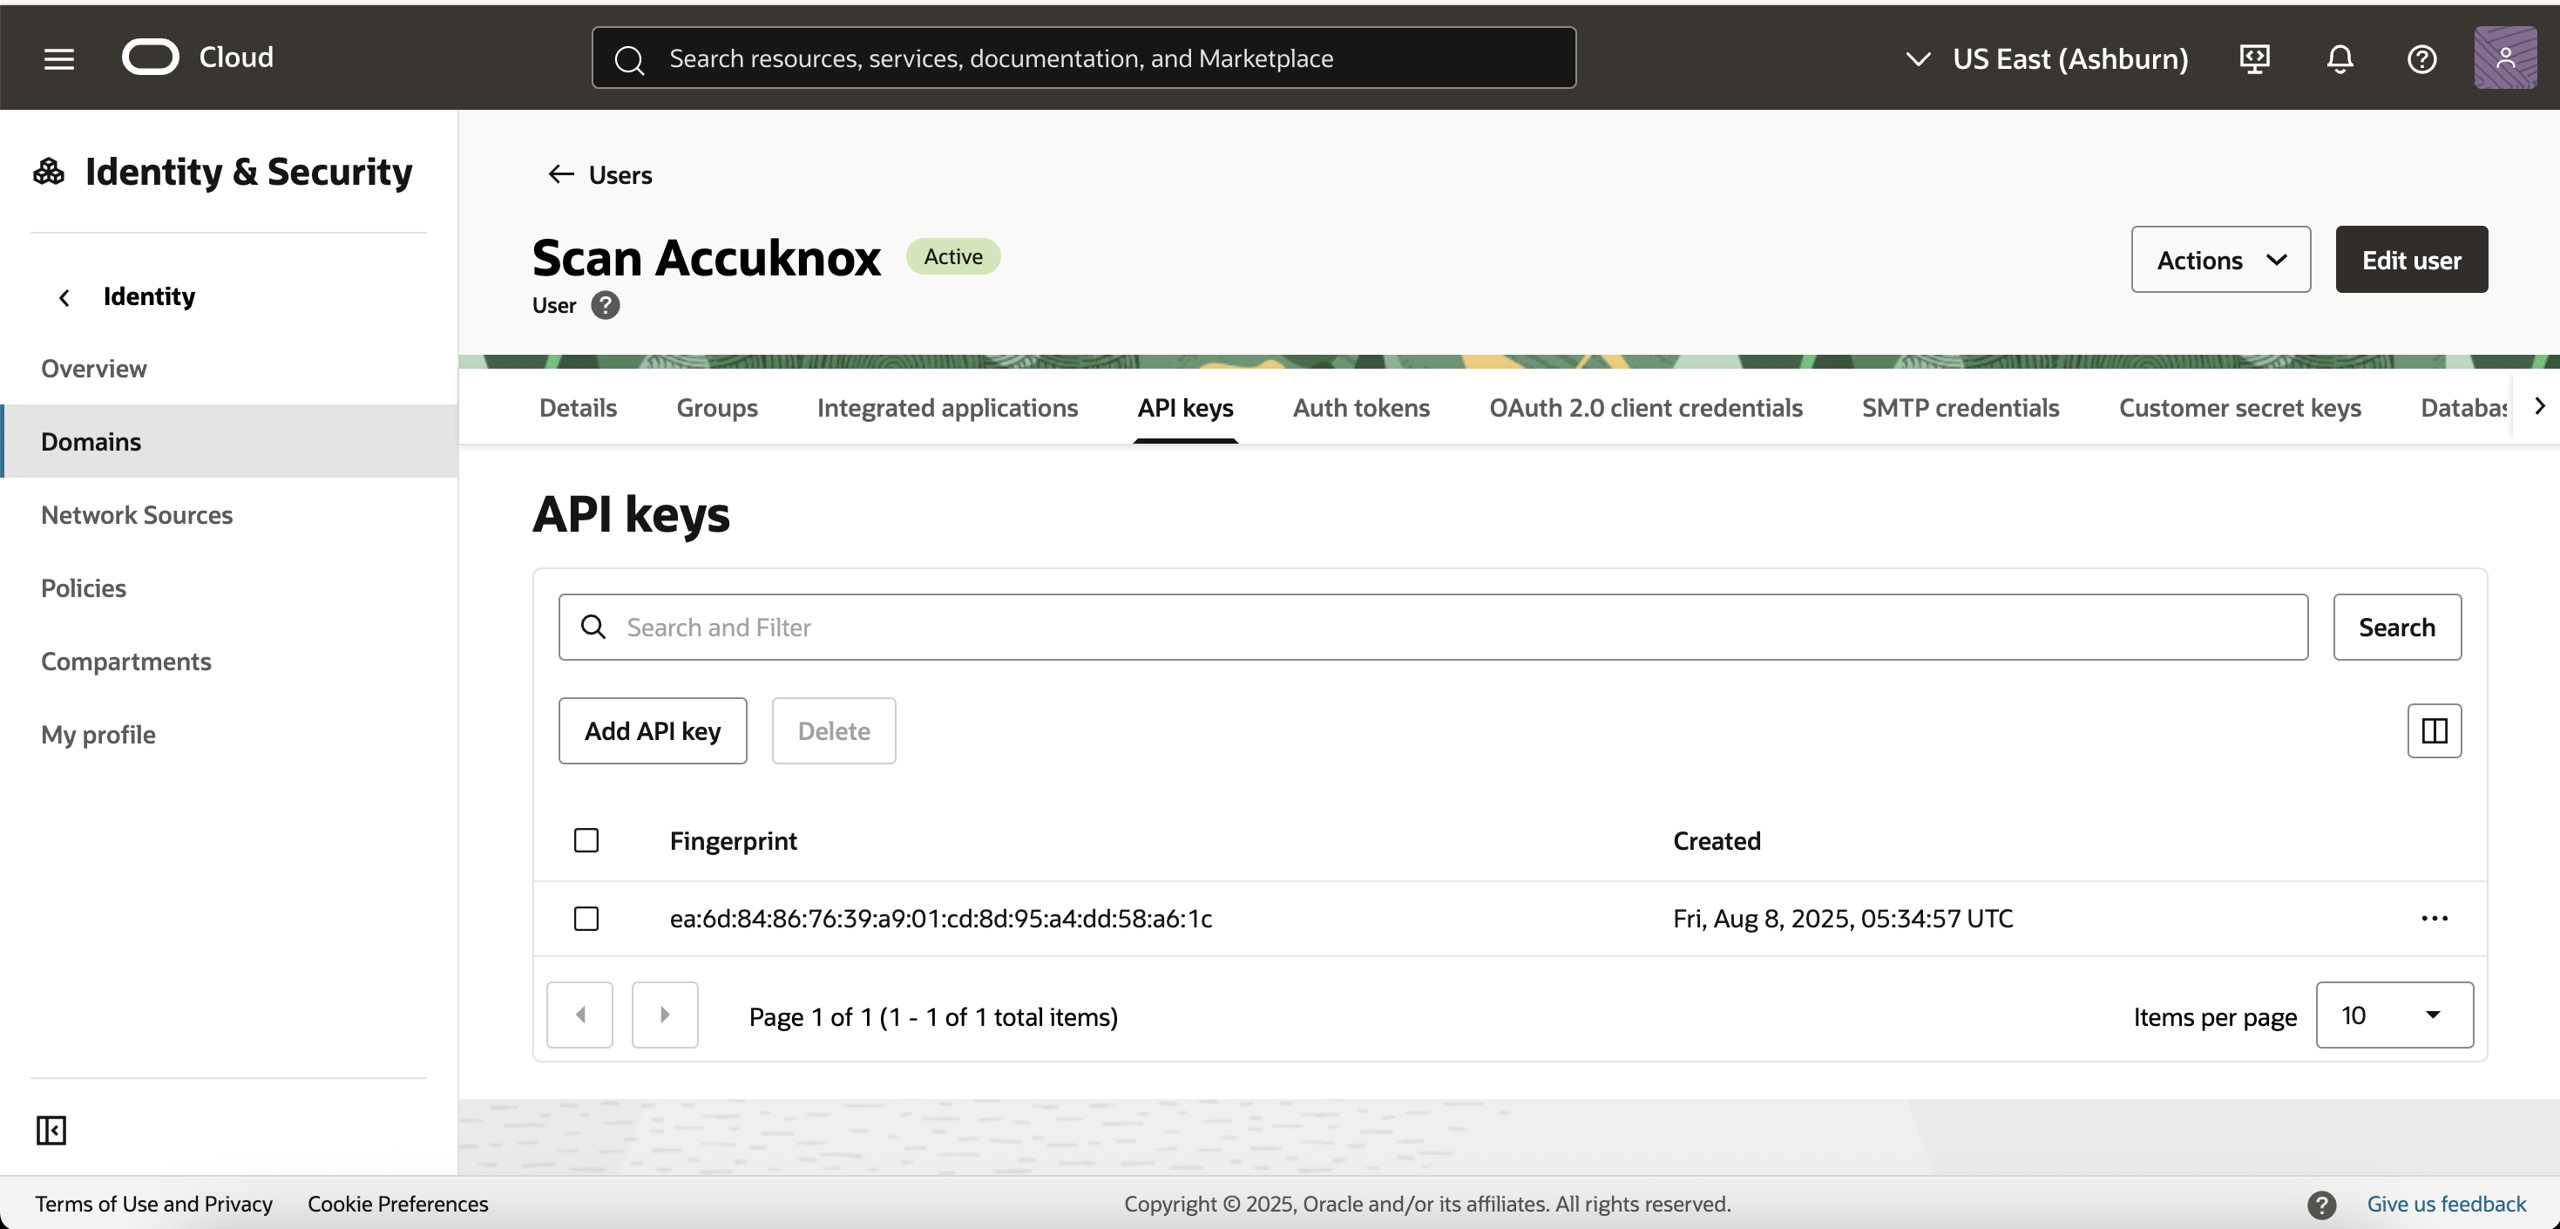
Task: Open the Items per page dropdown
Action: pyautogui.click(x=2394, y=1015)
